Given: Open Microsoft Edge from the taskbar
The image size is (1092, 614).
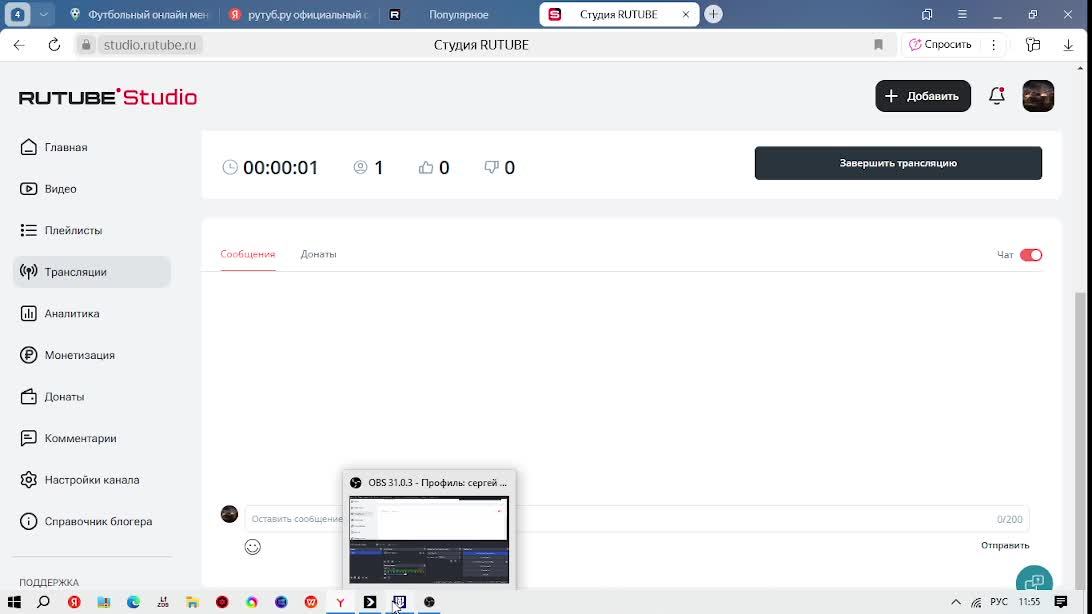Looking at the screenshot, I should tap(133, 602).
